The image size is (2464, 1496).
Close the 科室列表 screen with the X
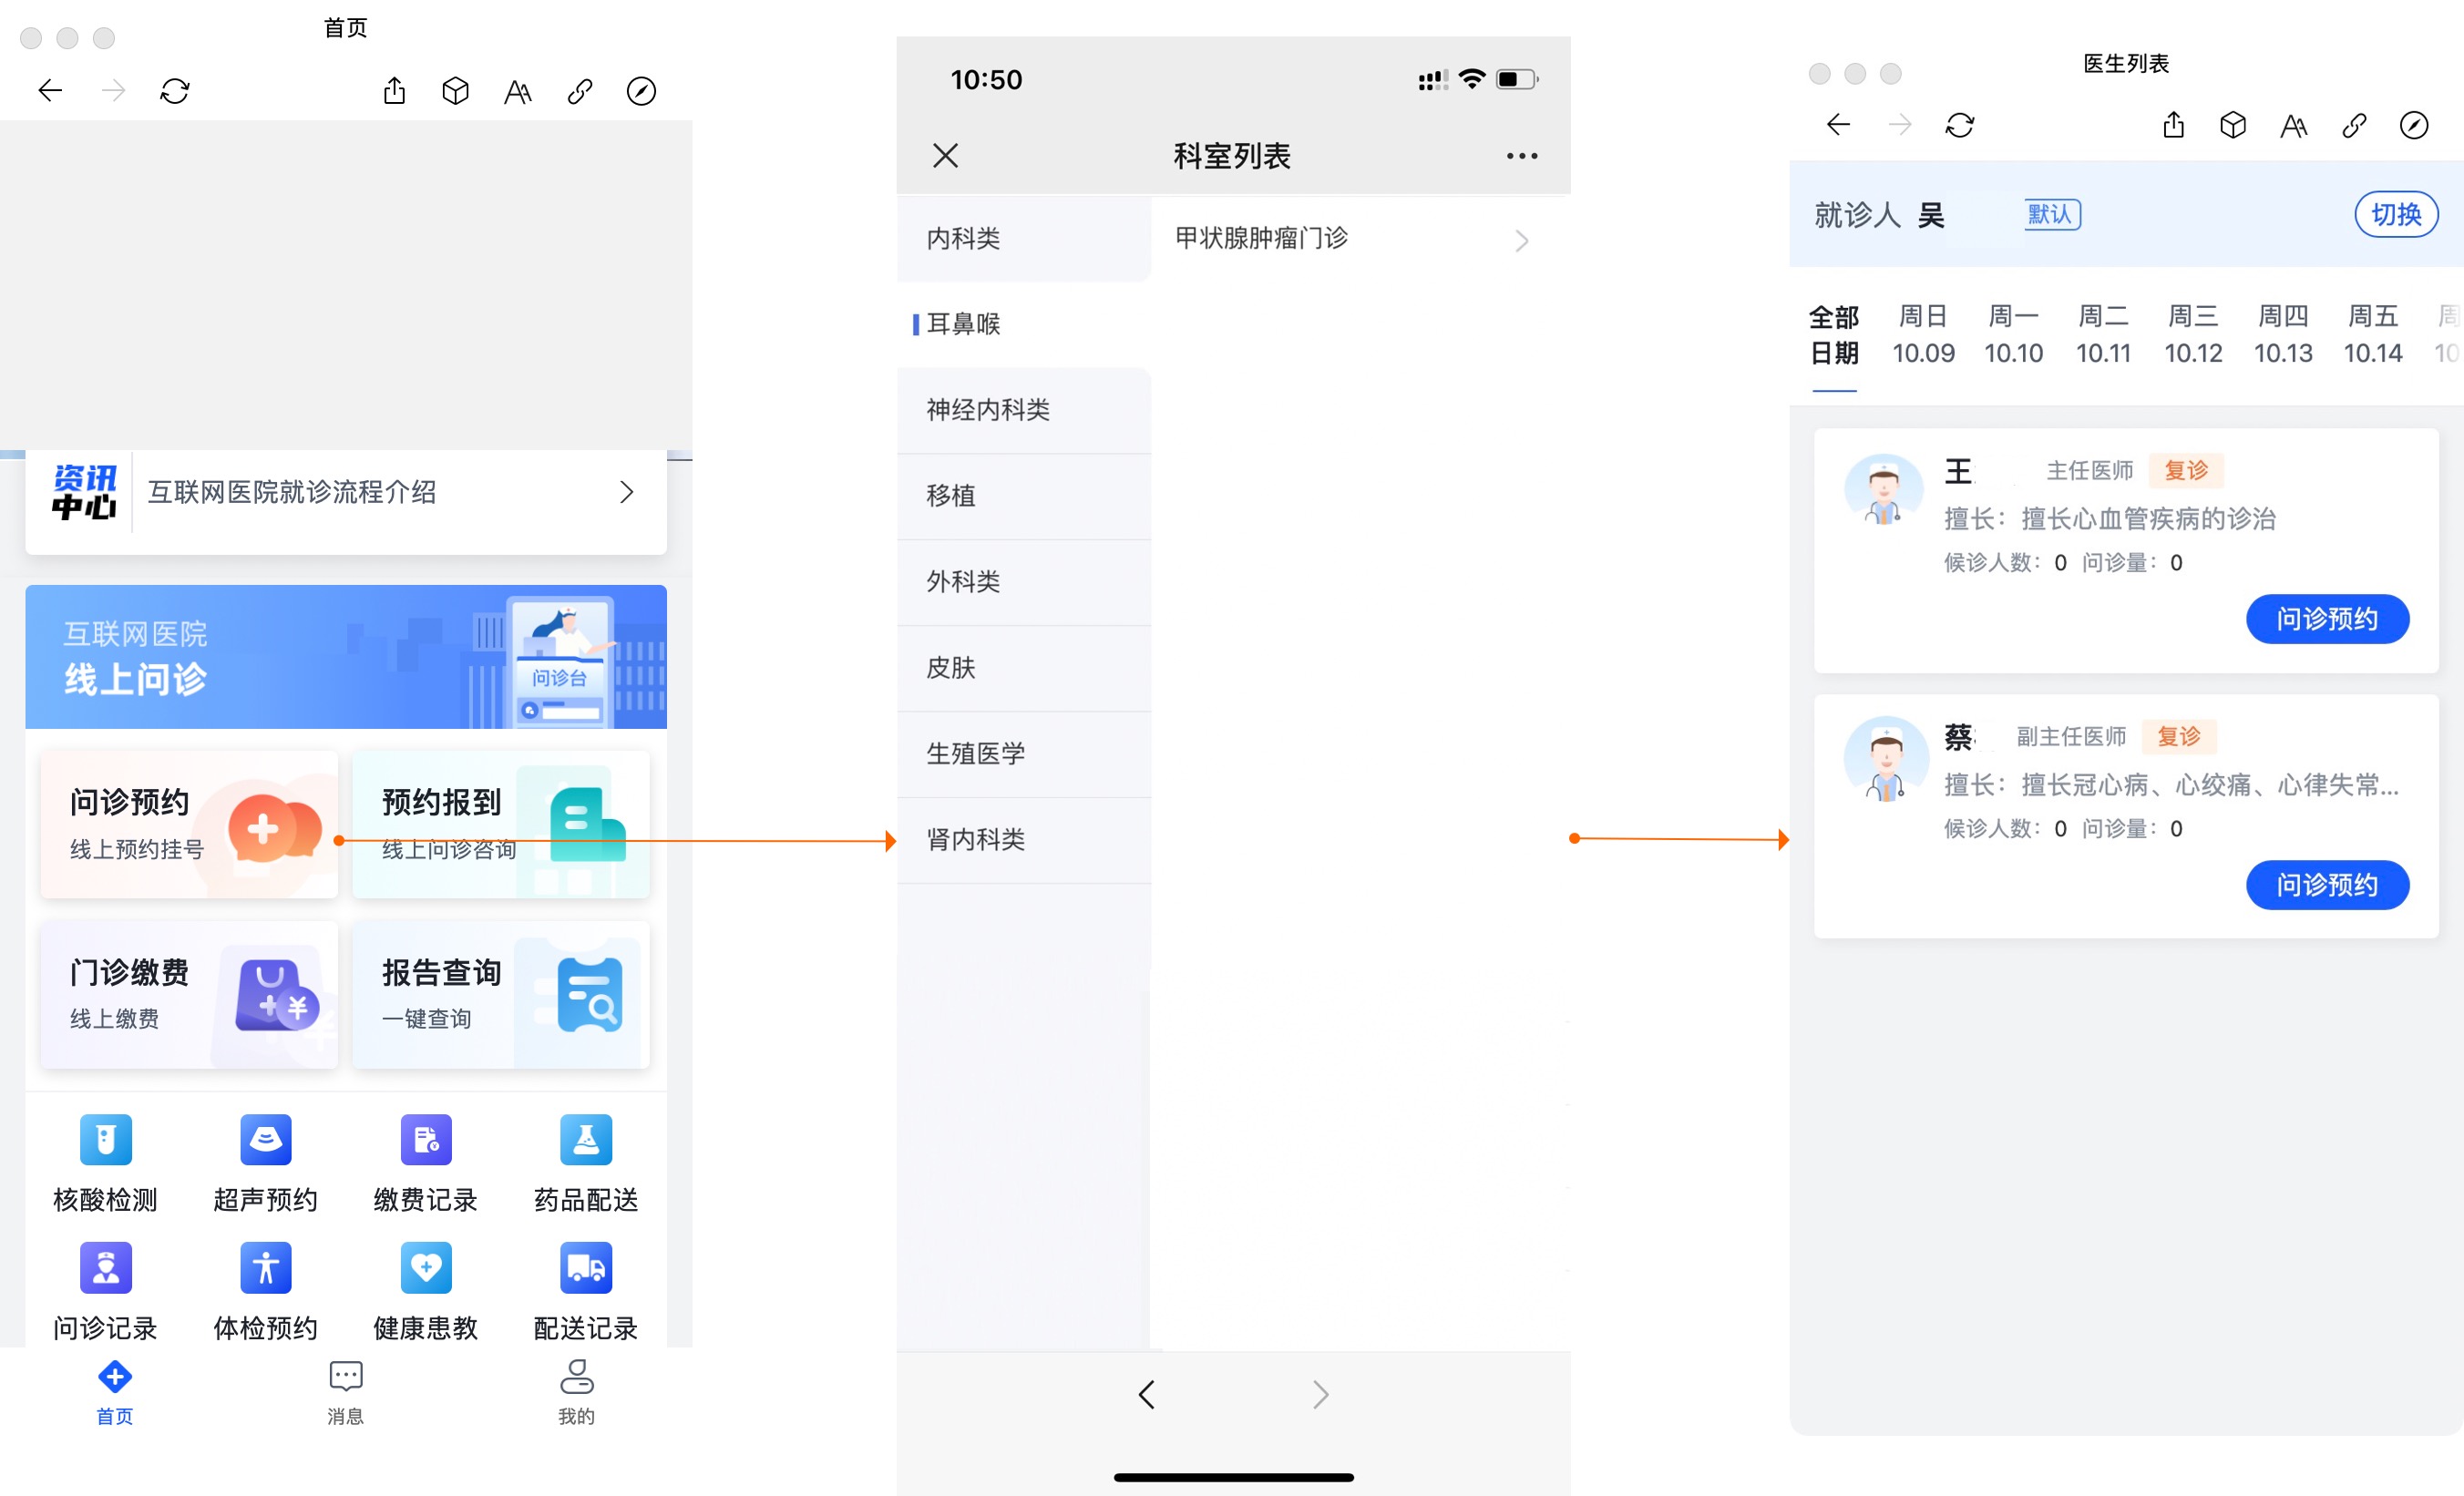[x=945, y=156]
